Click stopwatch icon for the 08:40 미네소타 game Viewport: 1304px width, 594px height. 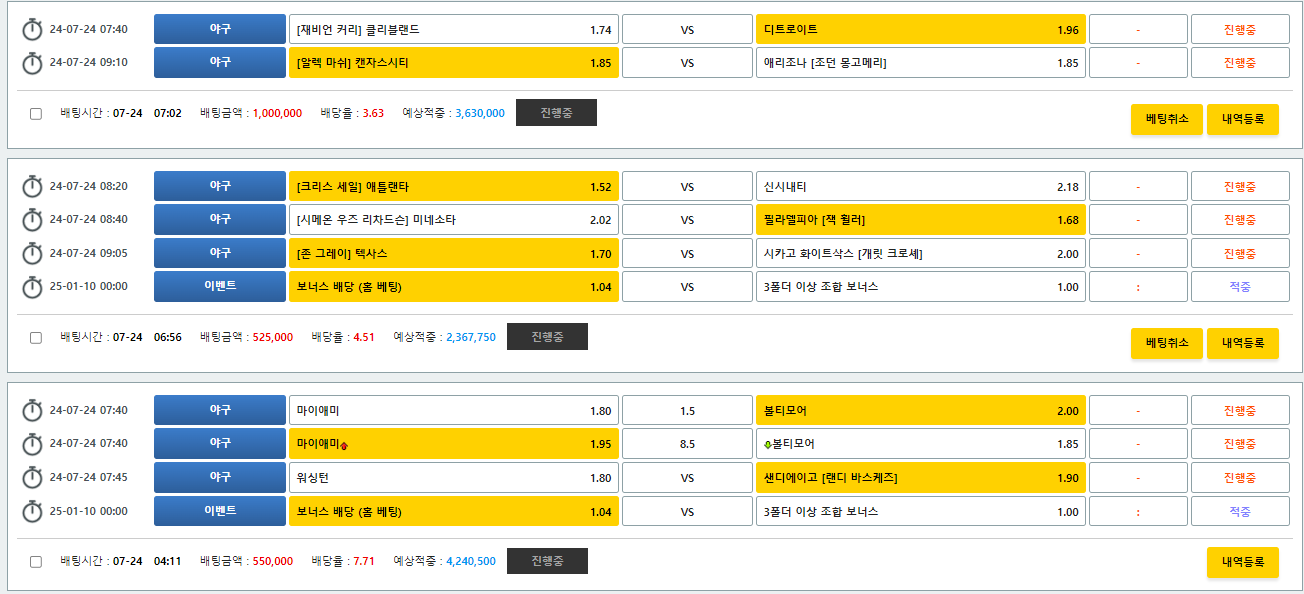(x=32, y=220)
